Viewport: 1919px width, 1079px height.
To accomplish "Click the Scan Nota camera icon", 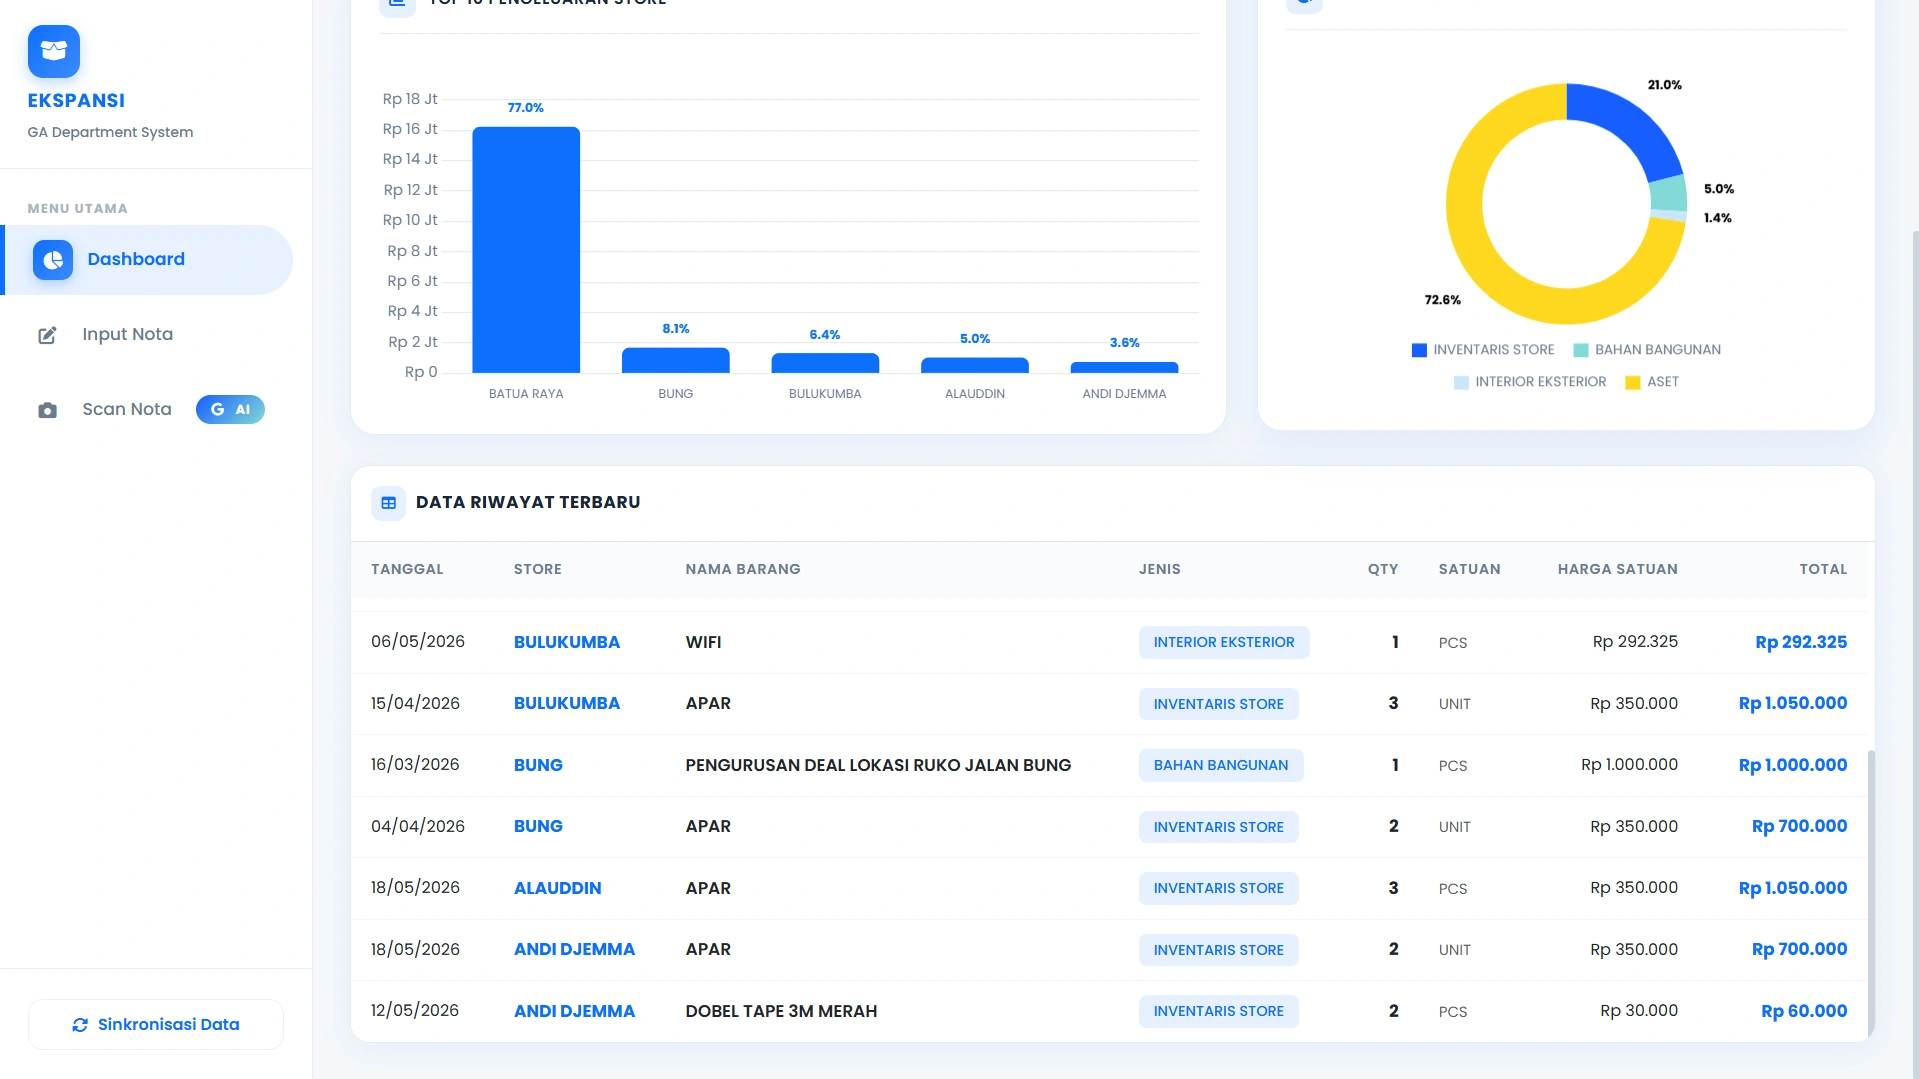I will 47,410.
